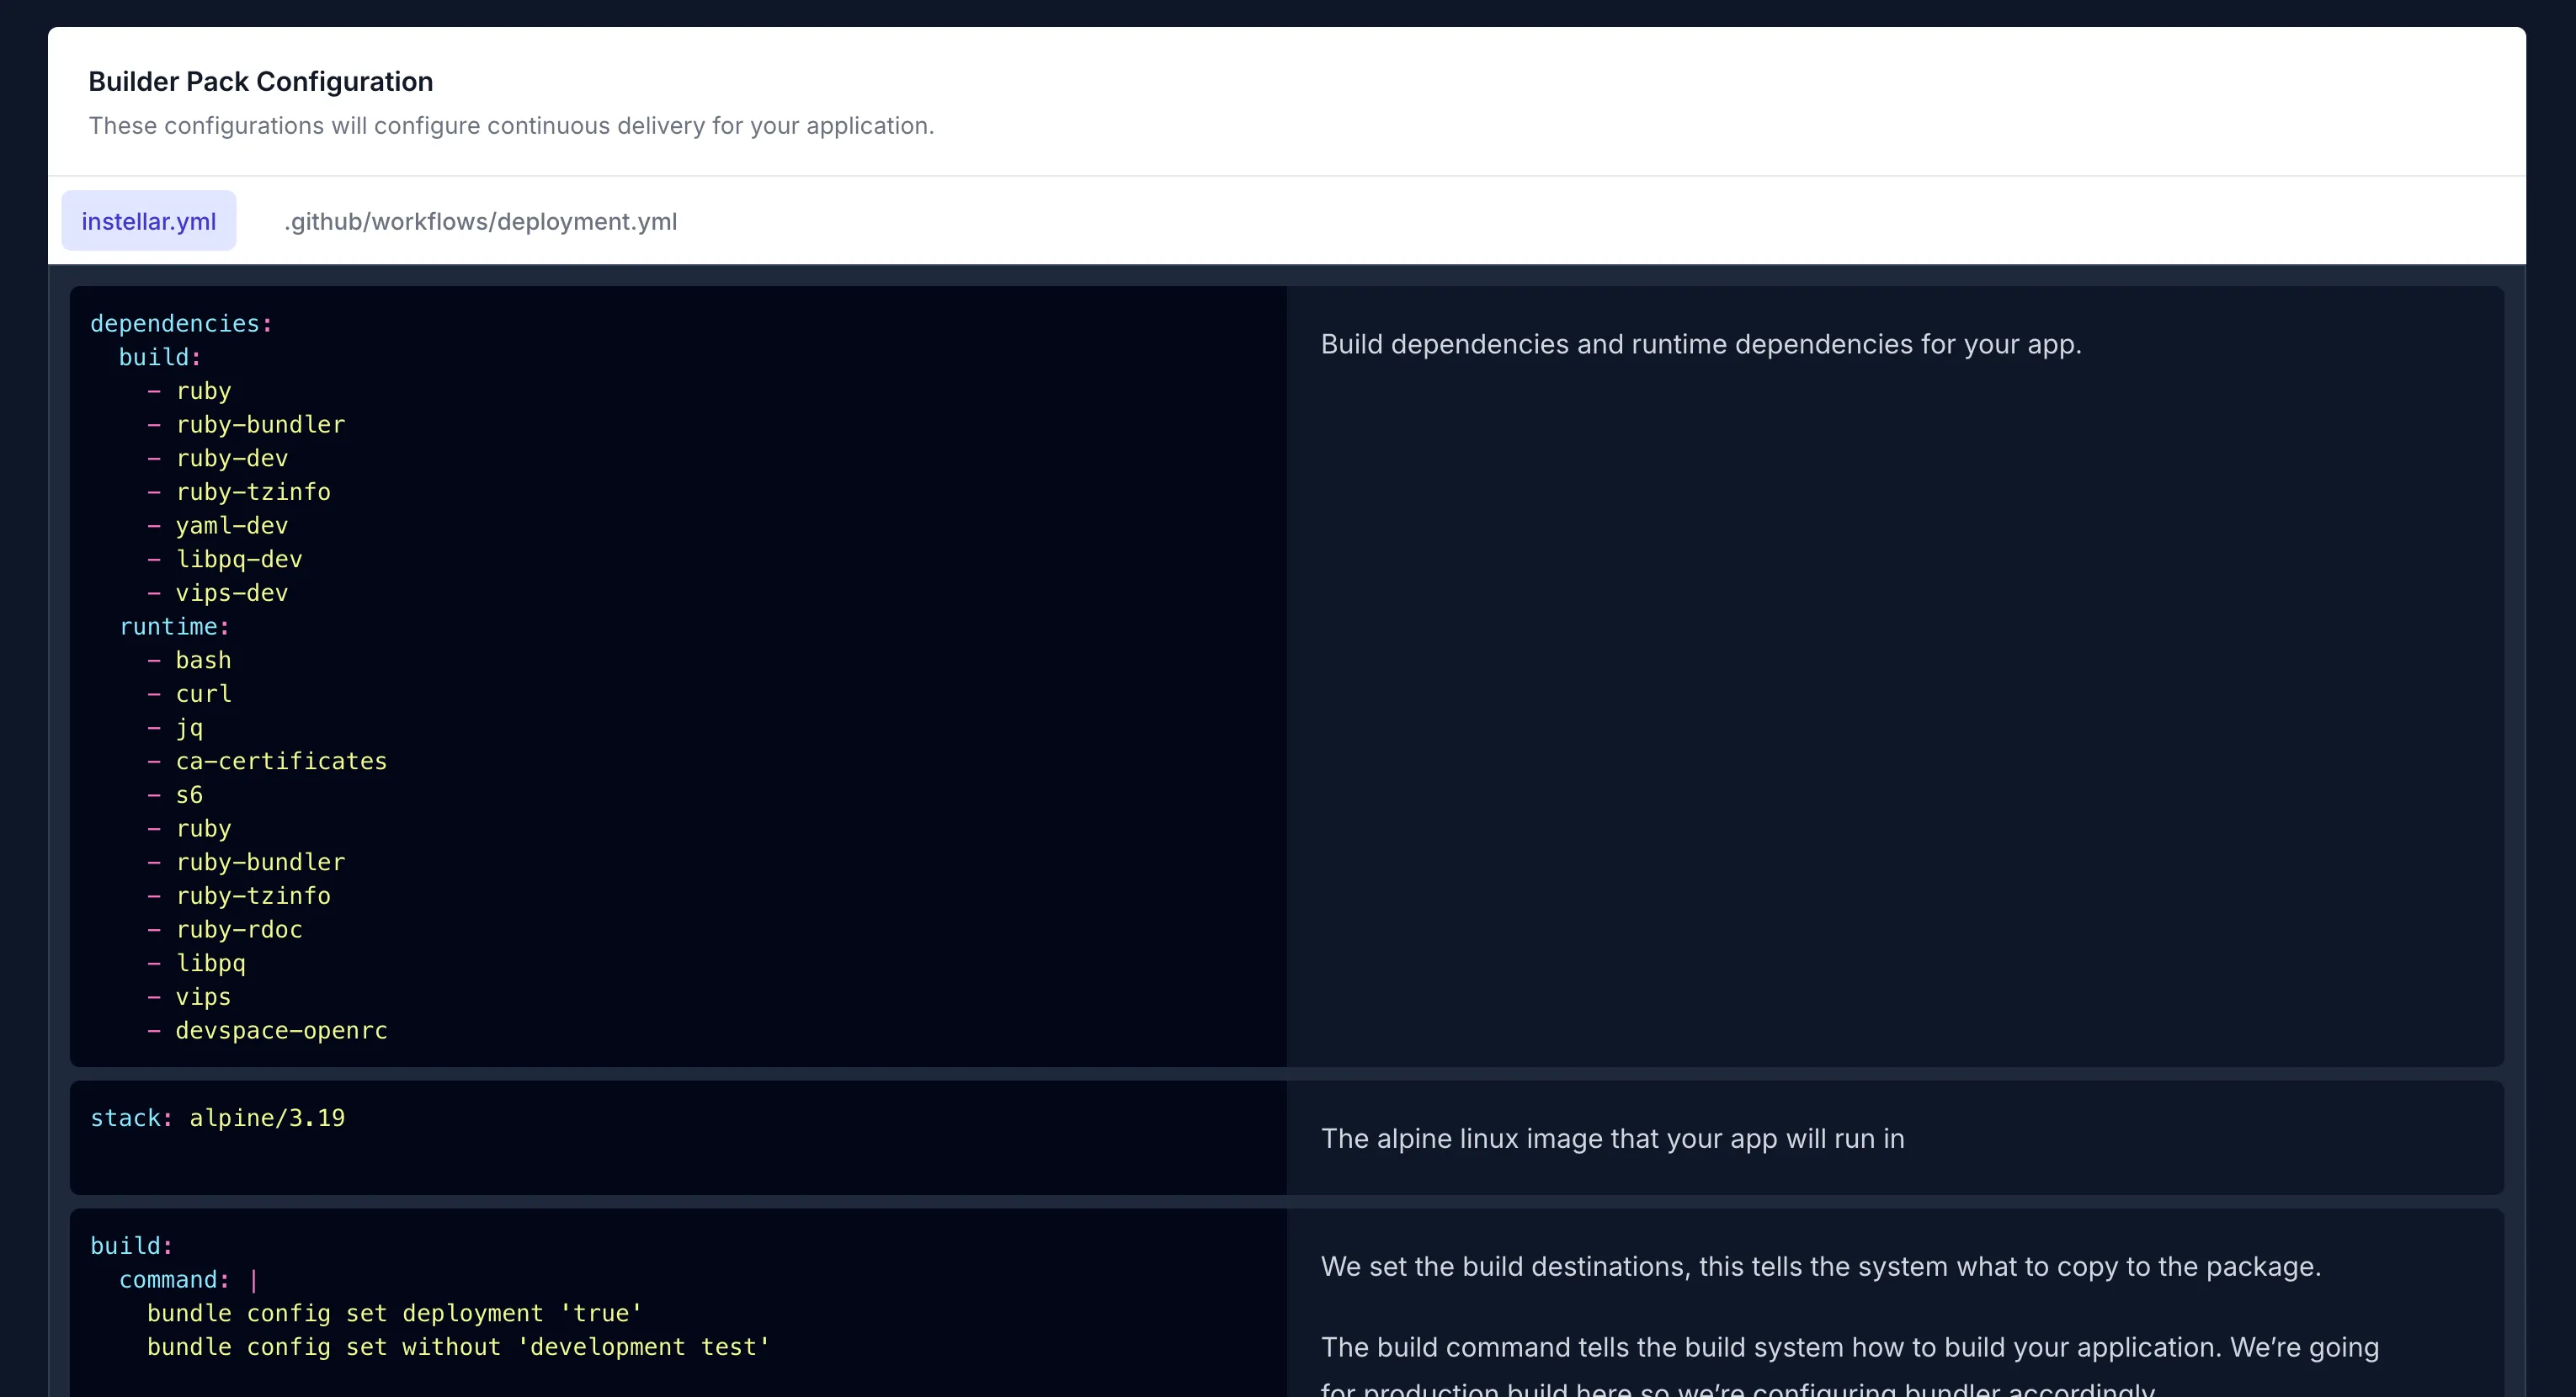Click the 'We set the build destinations' description
This screenshot has width=2576, height=1397.
(1820, 1267)
